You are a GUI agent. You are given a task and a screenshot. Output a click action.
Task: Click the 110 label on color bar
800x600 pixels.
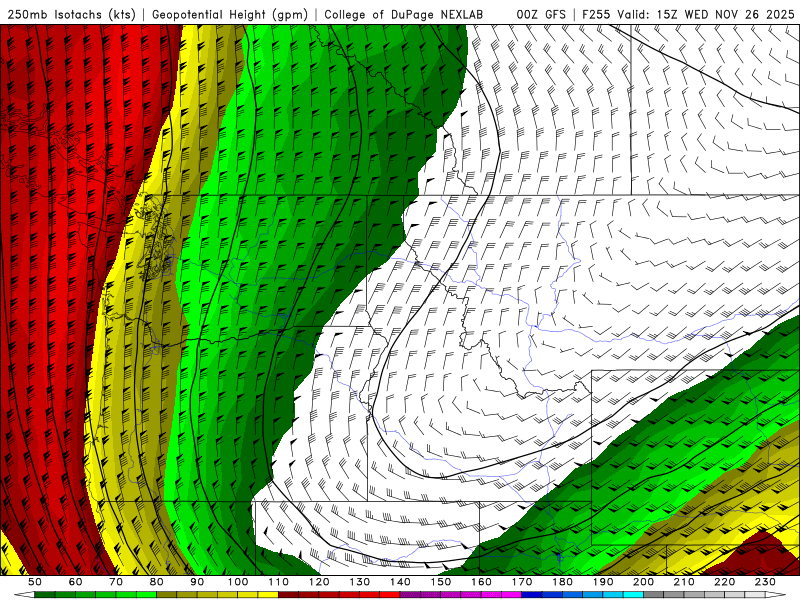click(278, 582)
